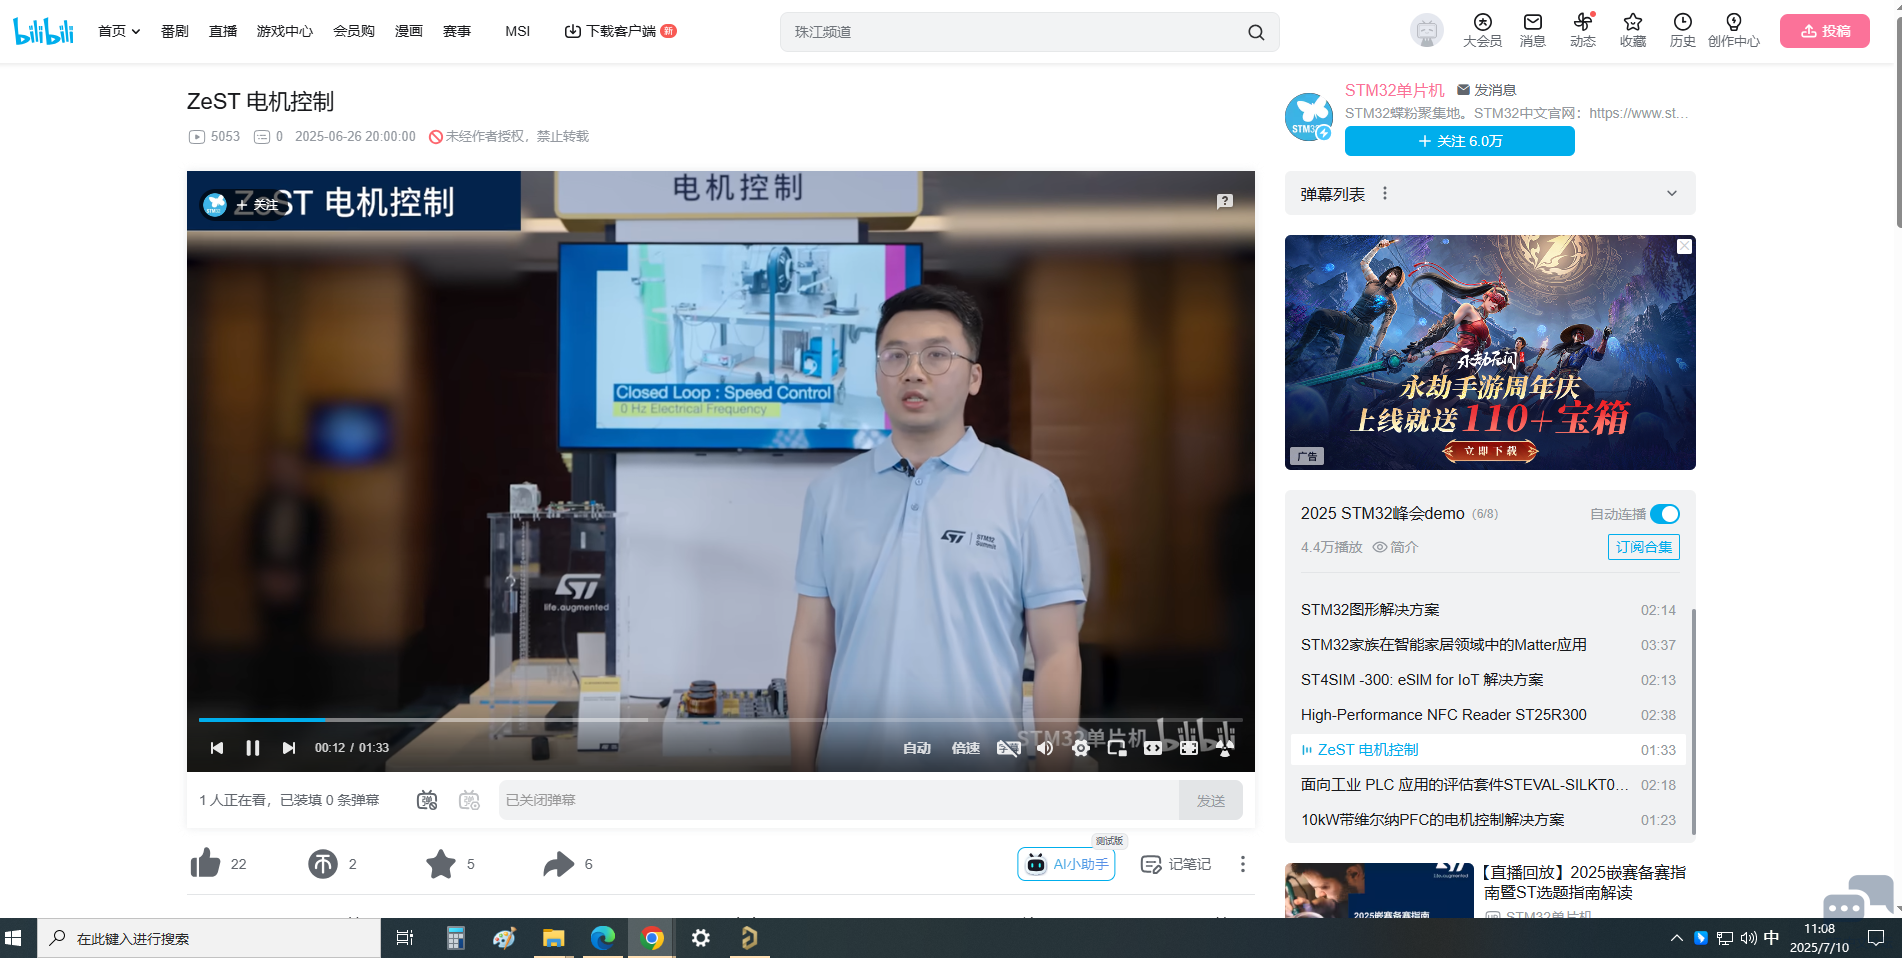Open the 记笔记 note-taking tool
Image resolution: width=1902 pixels, height=958 pixels.
[1176, 864]
